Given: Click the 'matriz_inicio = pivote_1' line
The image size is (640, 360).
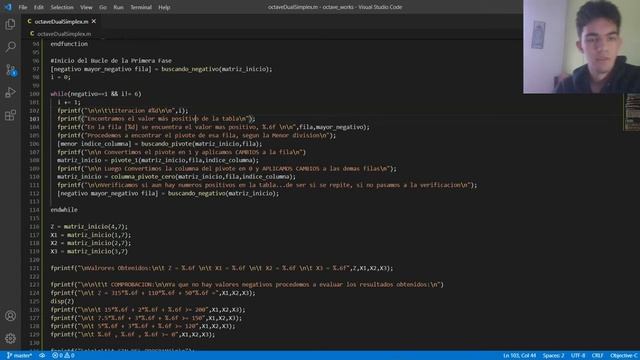Looking at the screenshot, I should (x=158, y=160).
